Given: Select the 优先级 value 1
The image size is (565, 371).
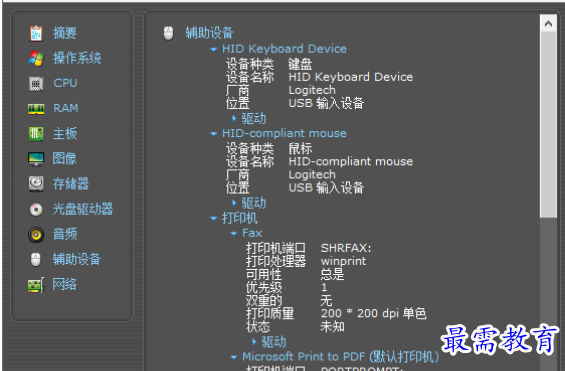Looking at the screenshot, I should tap(324, 287).
